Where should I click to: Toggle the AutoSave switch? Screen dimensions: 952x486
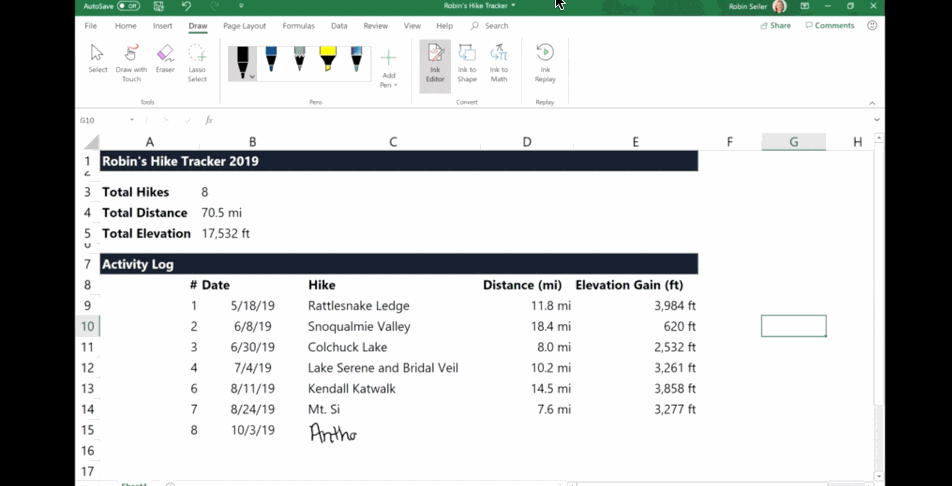pyautogui.click(x=128, y=6)
